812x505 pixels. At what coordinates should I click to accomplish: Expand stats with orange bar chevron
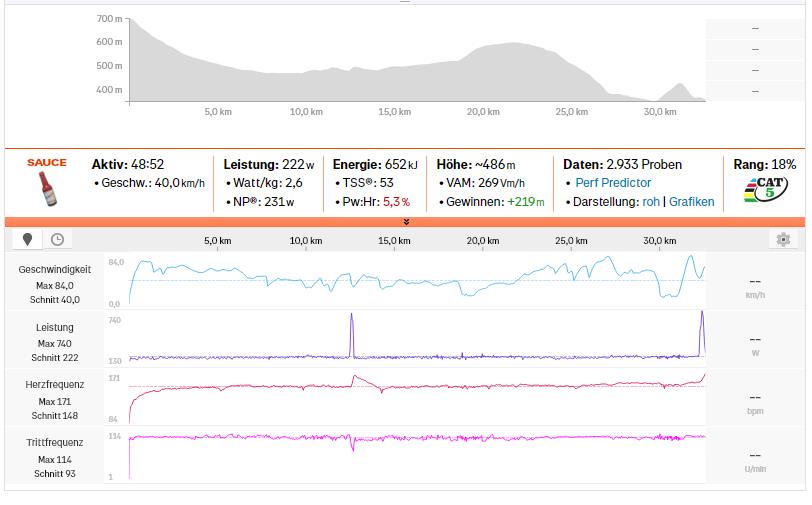pyautogui.click(x=406, y=221)
